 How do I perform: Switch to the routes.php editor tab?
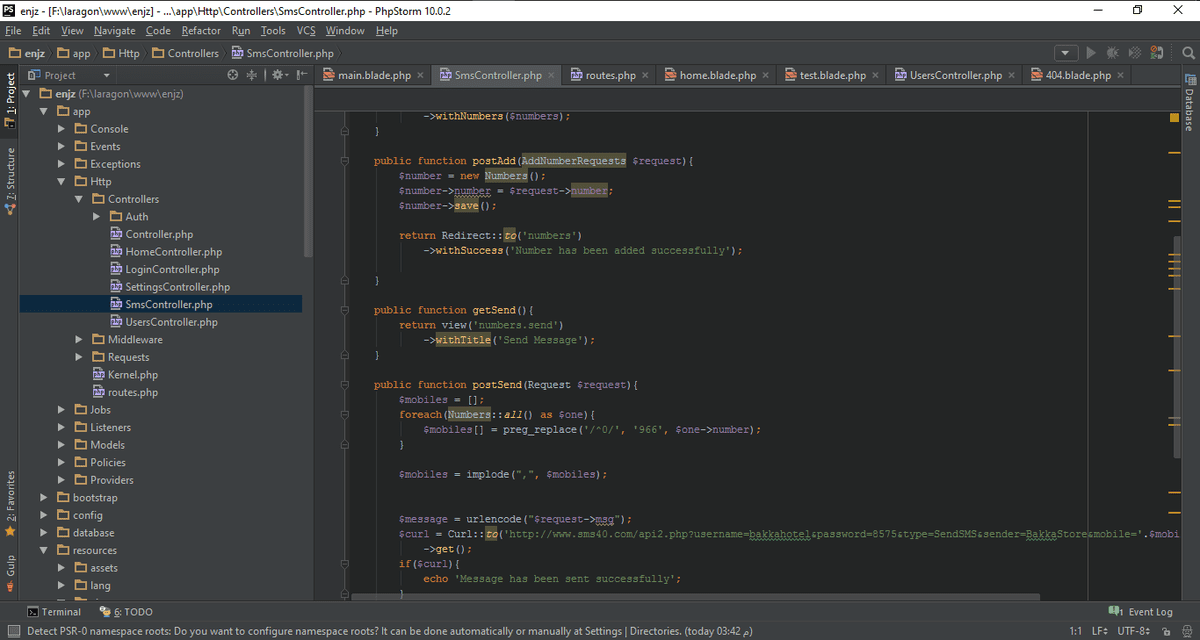point(610,75)
